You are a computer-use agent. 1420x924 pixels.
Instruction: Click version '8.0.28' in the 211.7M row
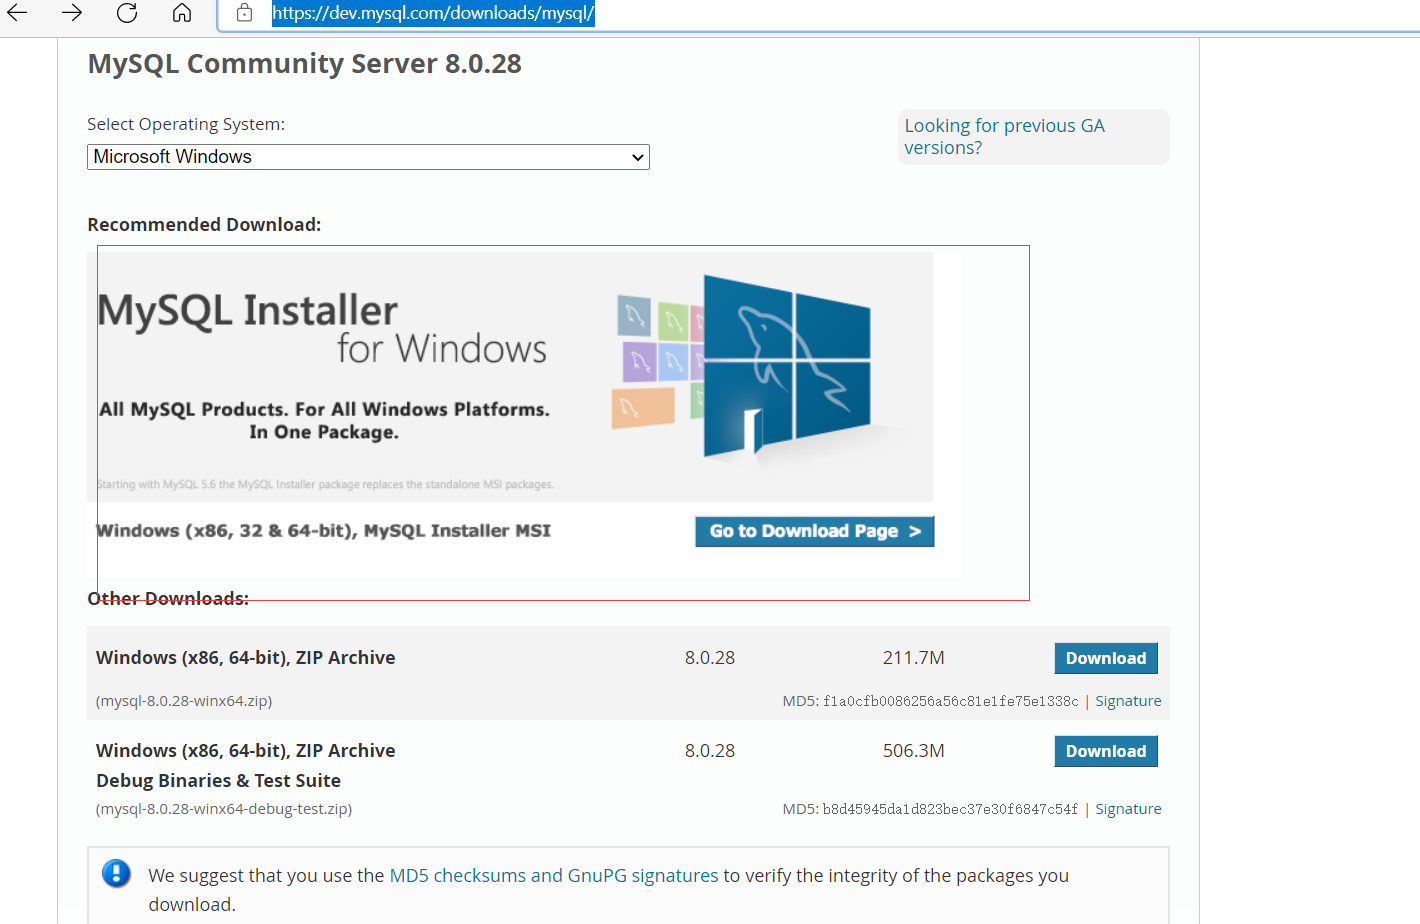[710, 658]
